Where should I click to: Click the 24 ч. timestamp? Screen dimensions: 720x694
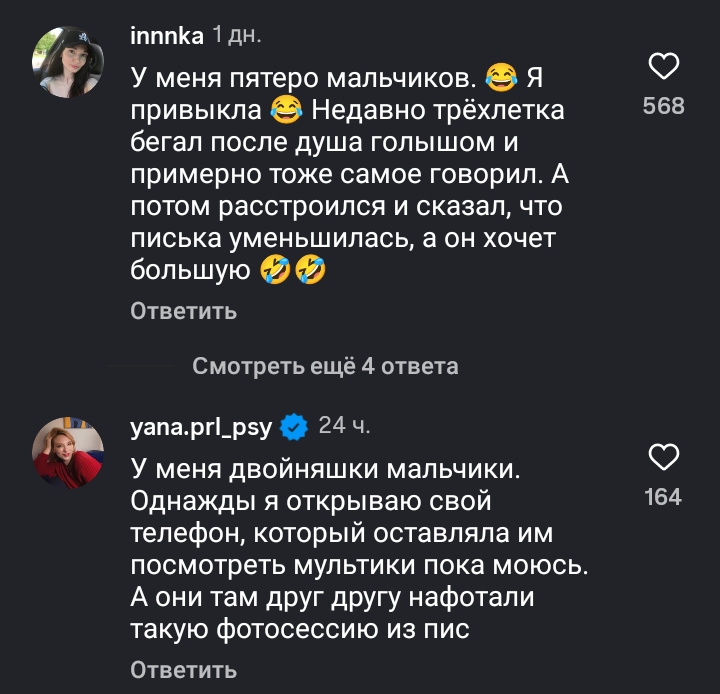tap(344, 427)
